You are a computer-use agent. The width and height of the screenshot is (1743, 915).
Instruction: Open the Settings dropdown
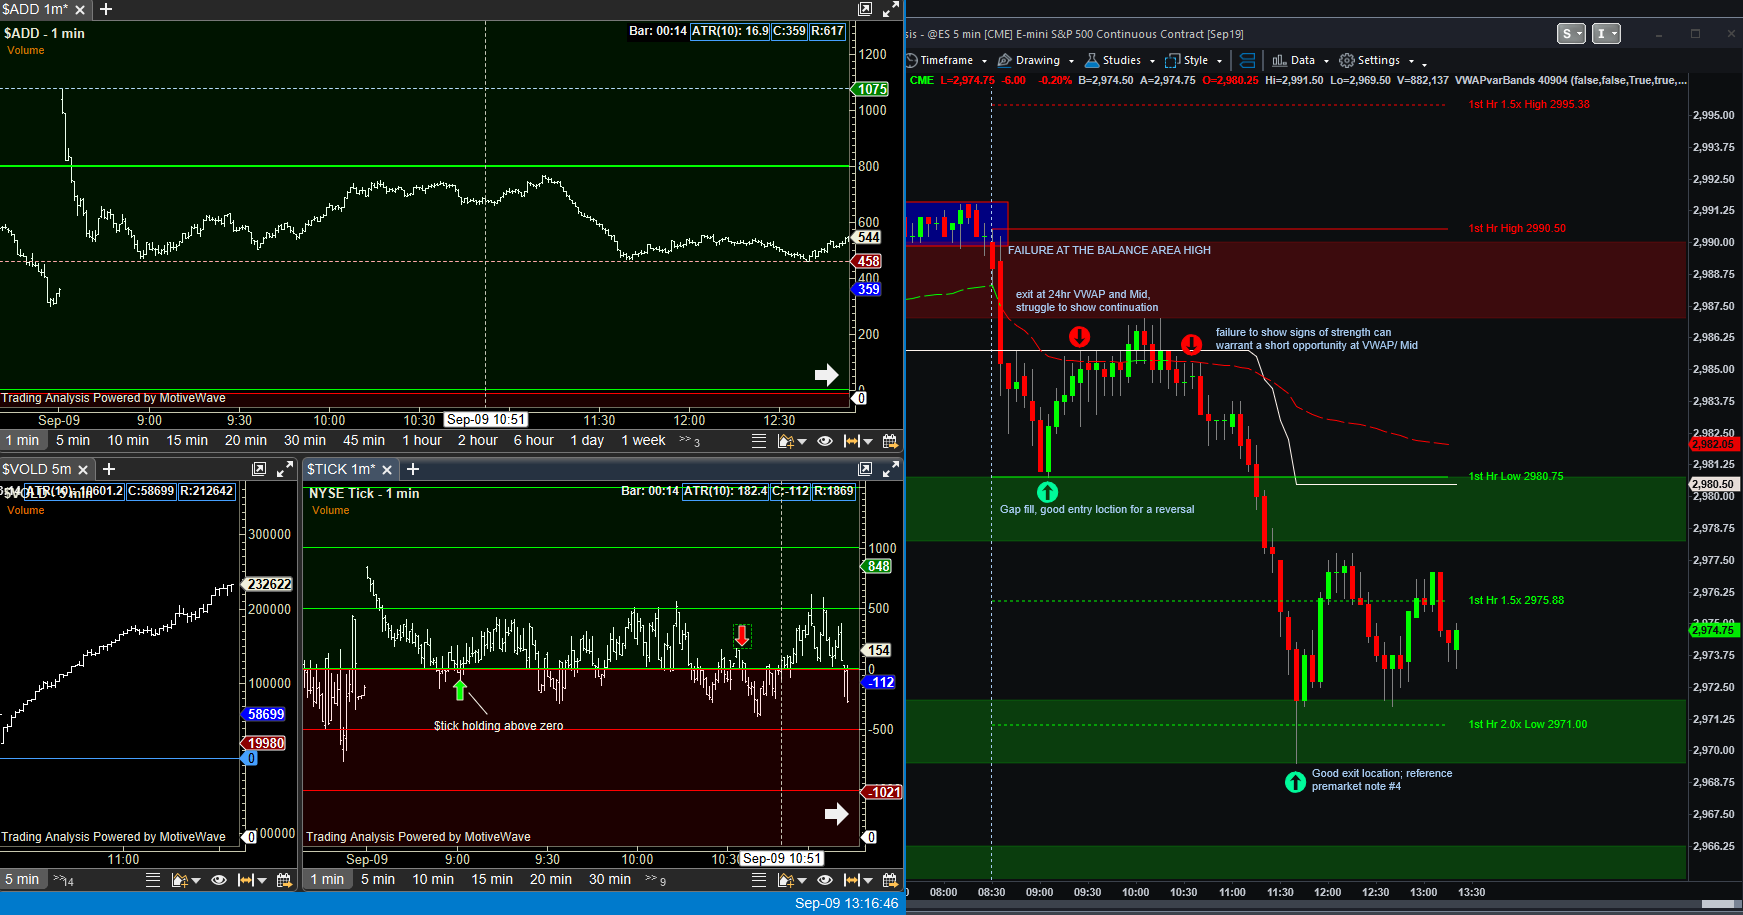(1378, 60)
